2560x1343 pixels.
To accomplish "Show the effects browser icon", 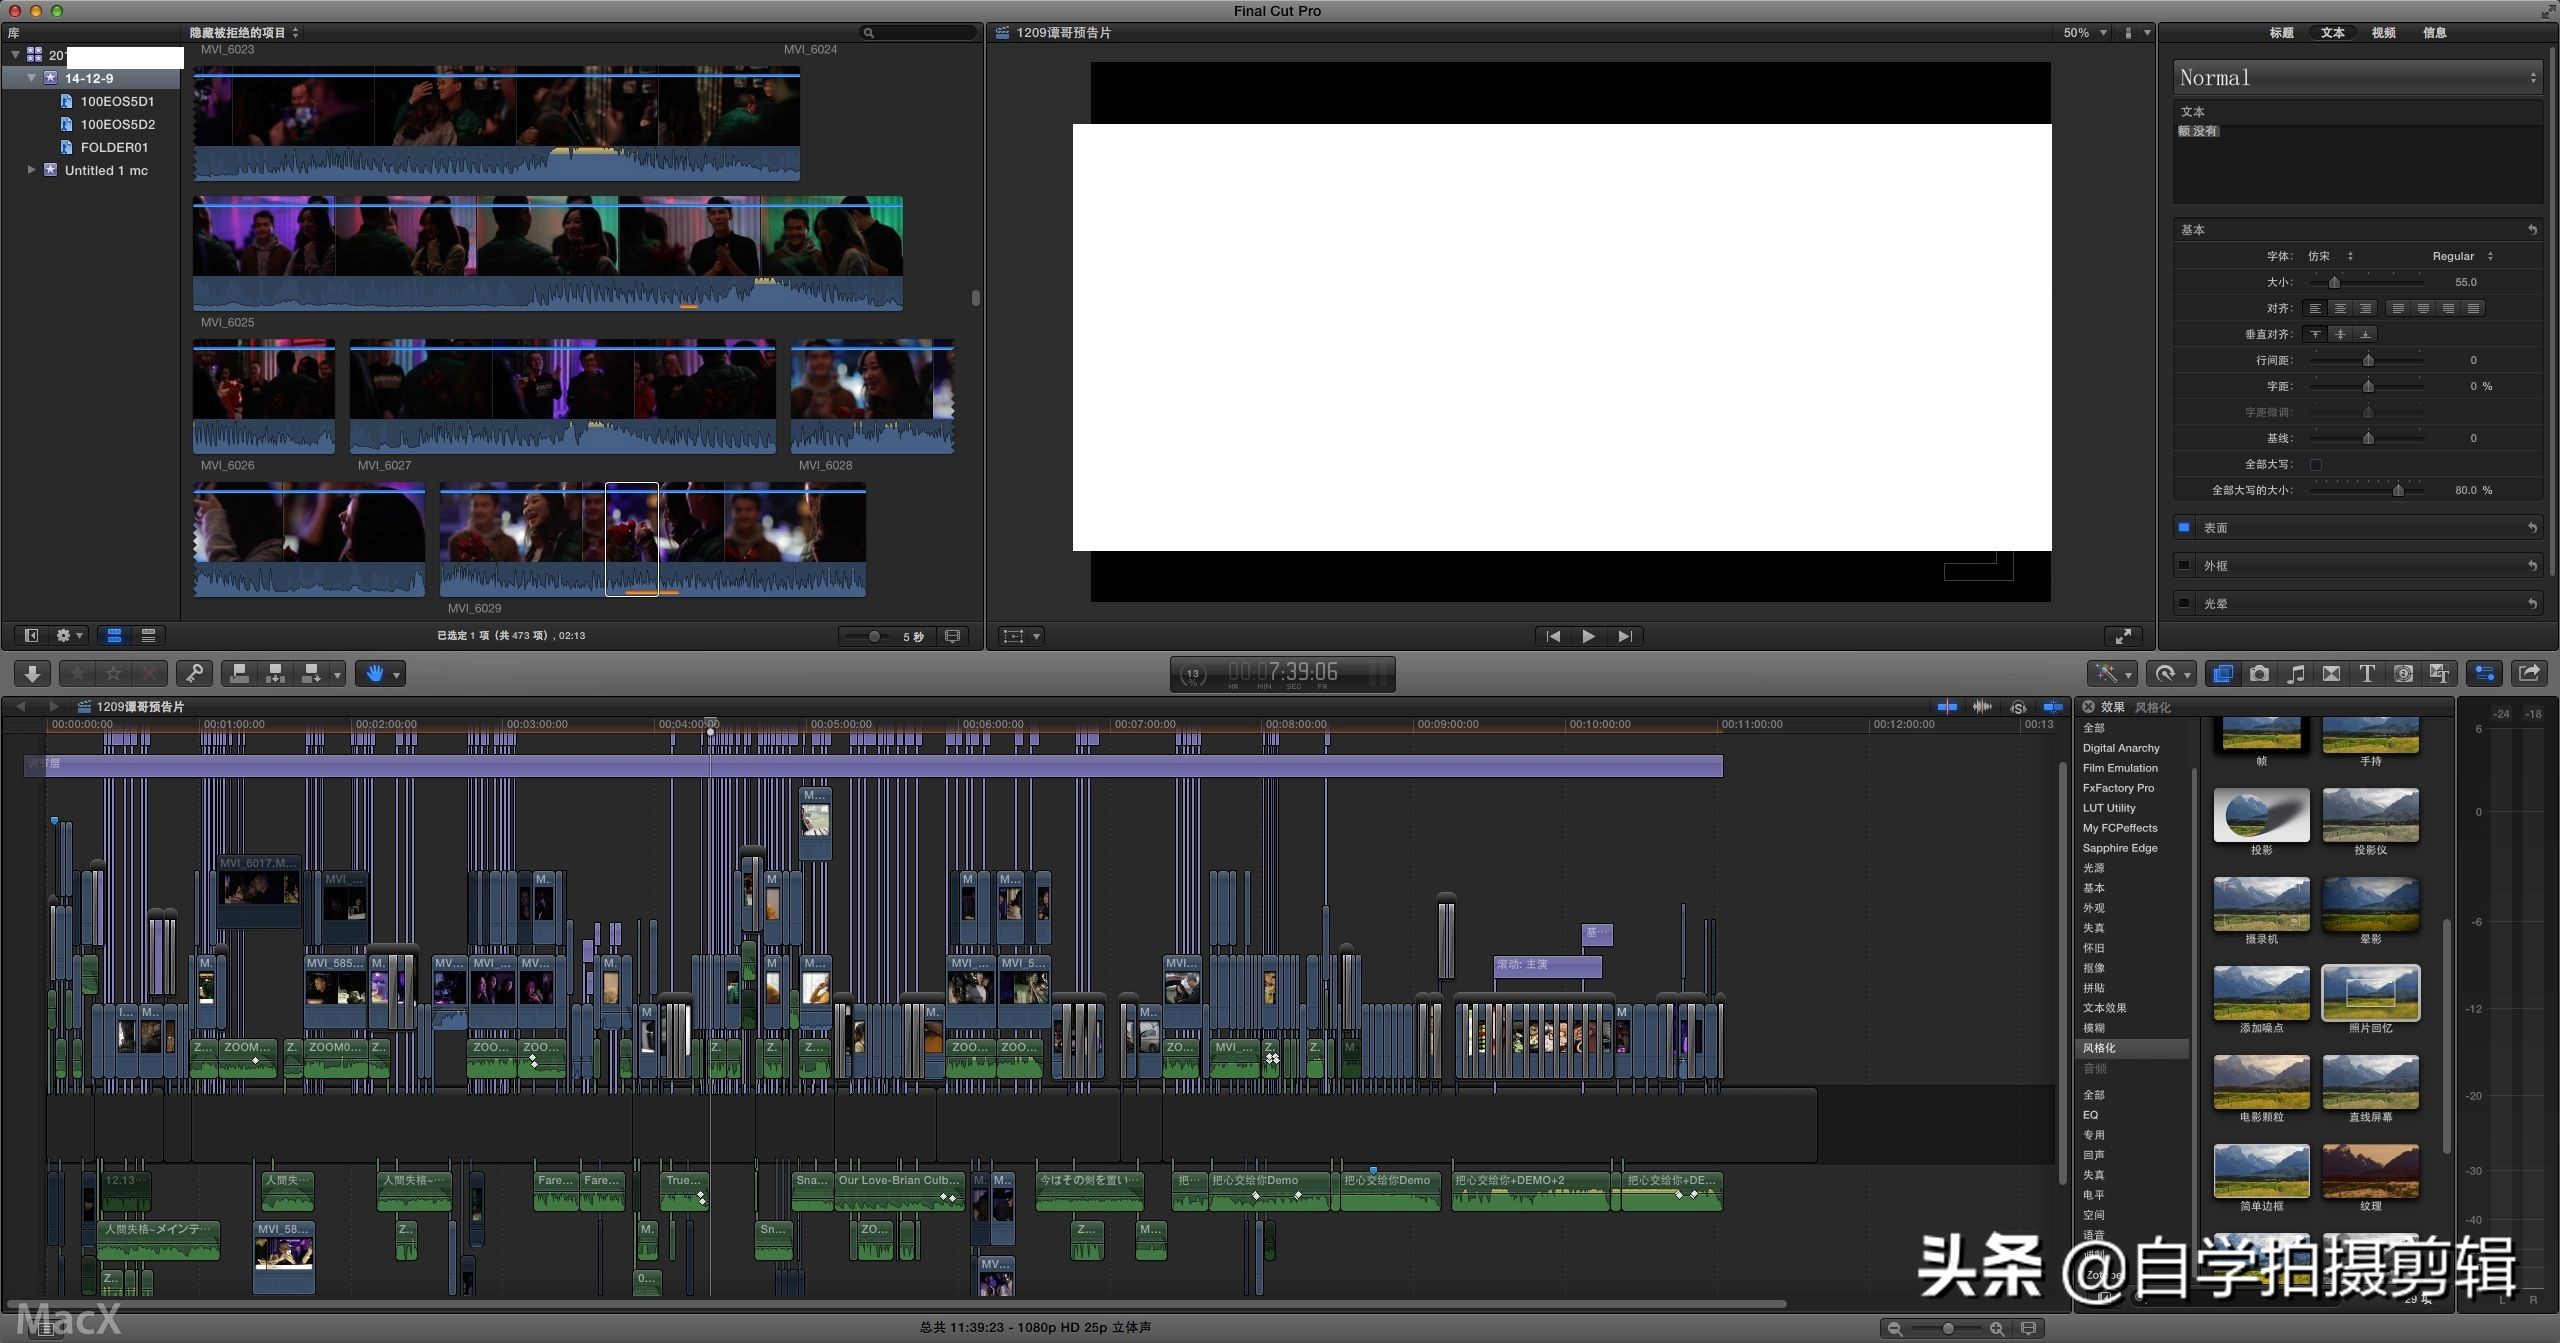I will click(2222, 674).
